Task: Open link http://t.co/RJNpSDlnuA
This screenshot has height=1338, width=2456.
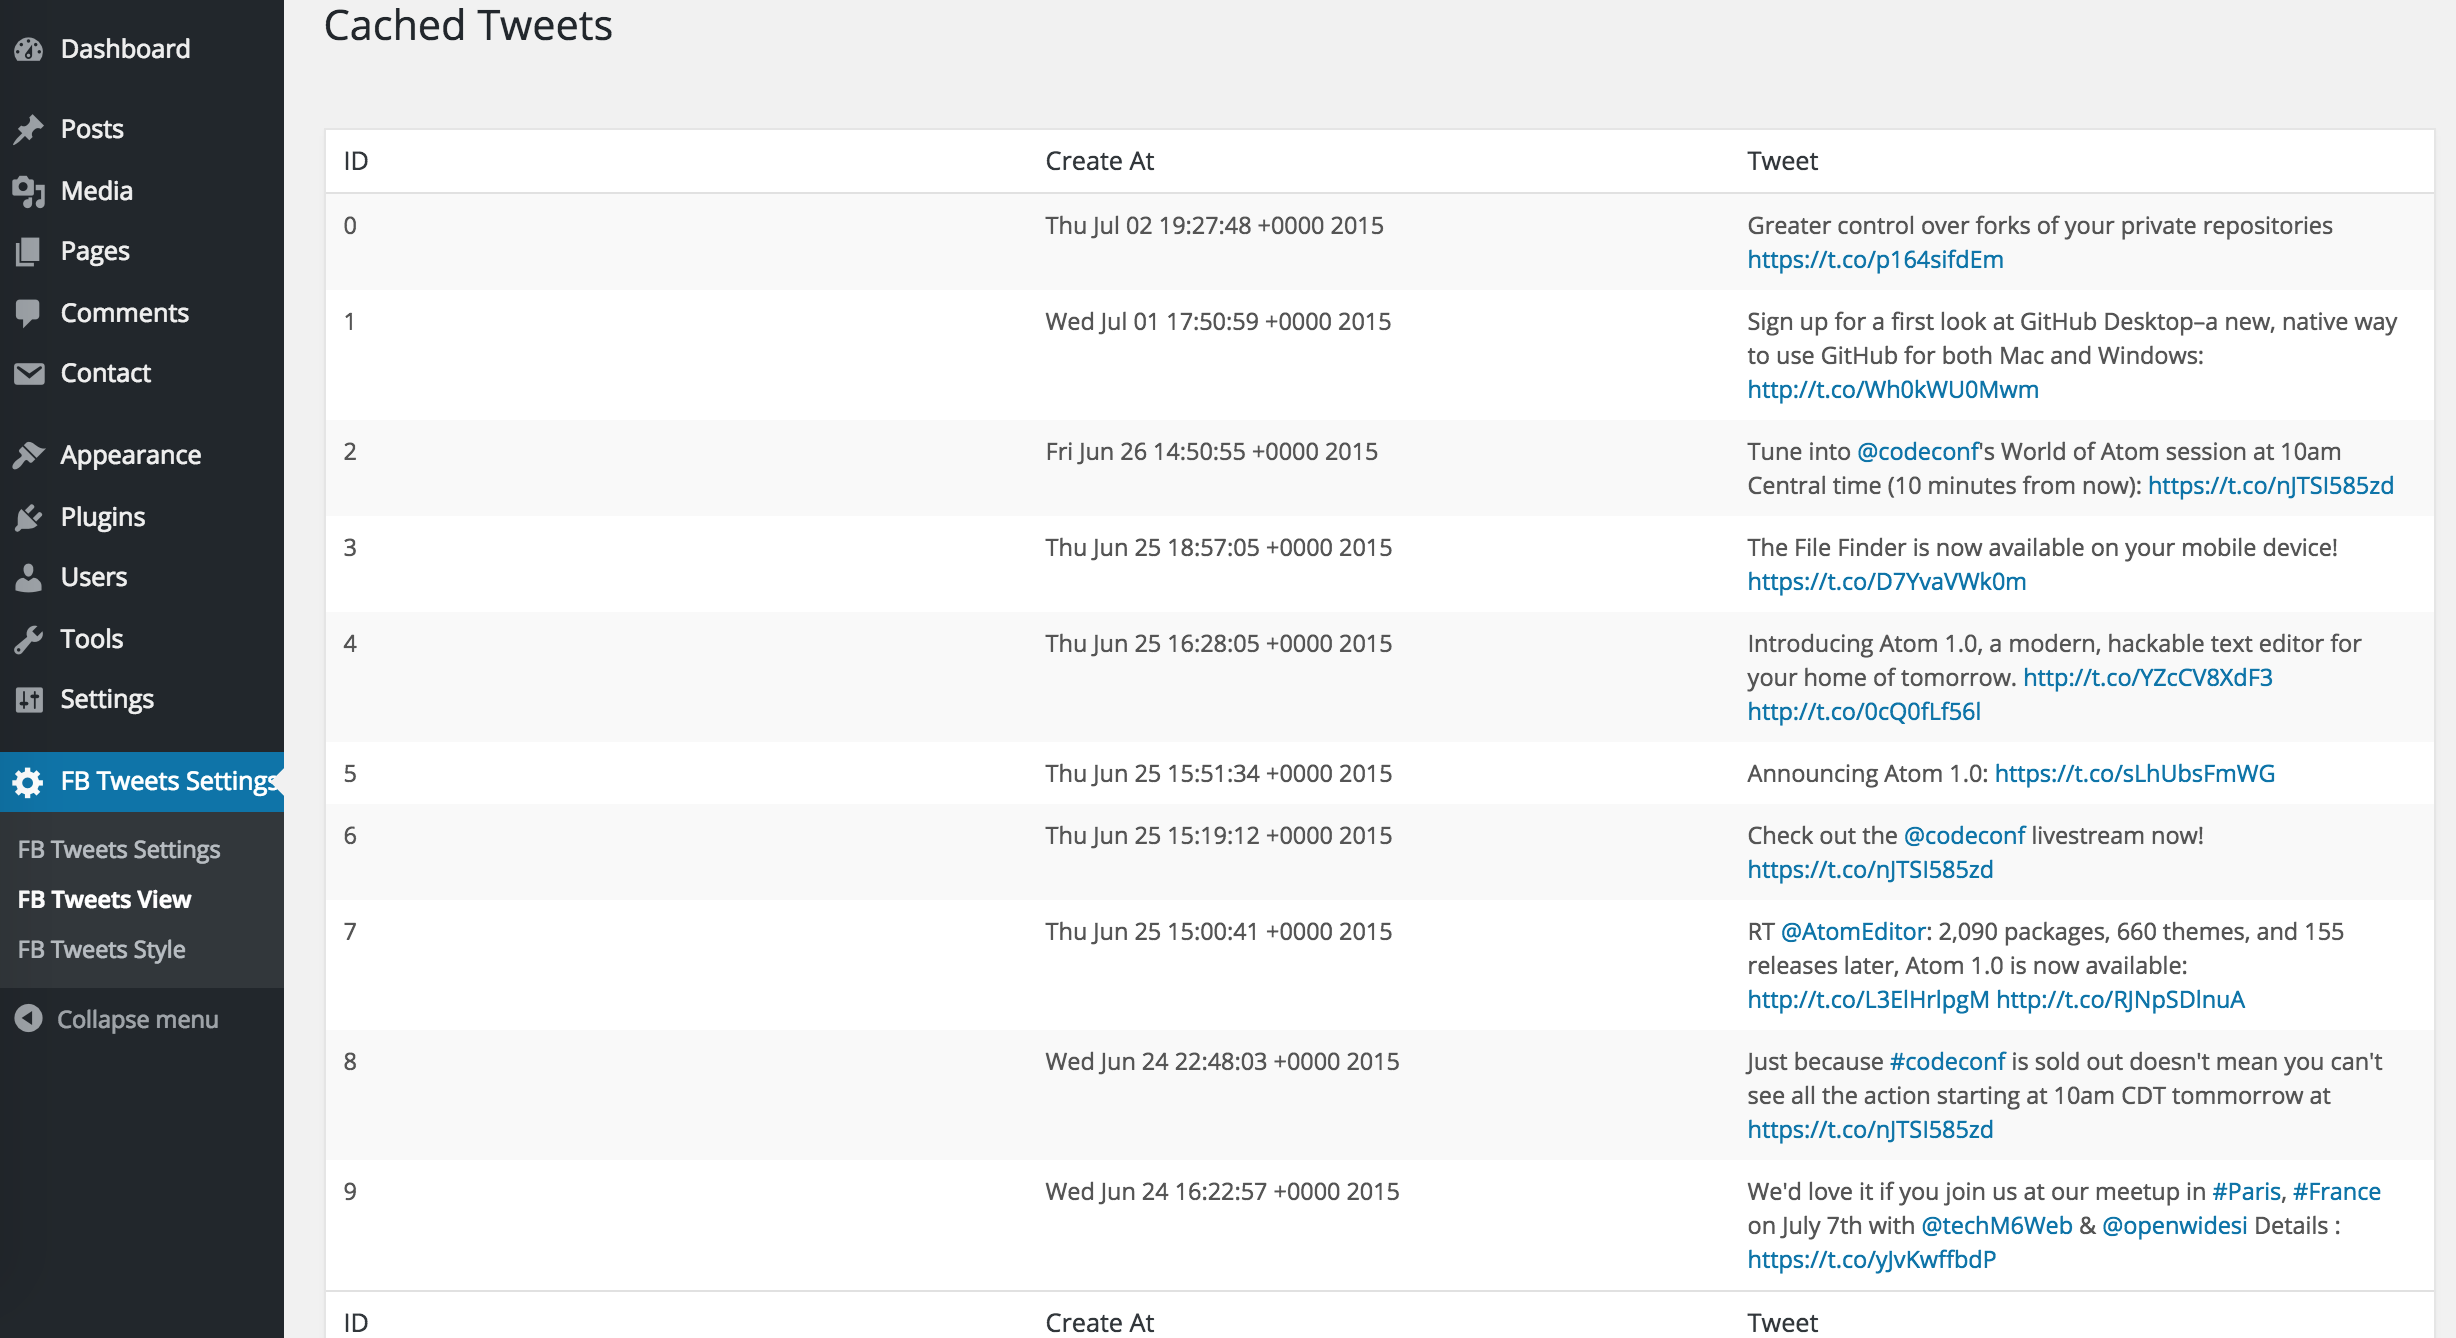Action: click(x=2121, y=1000)
